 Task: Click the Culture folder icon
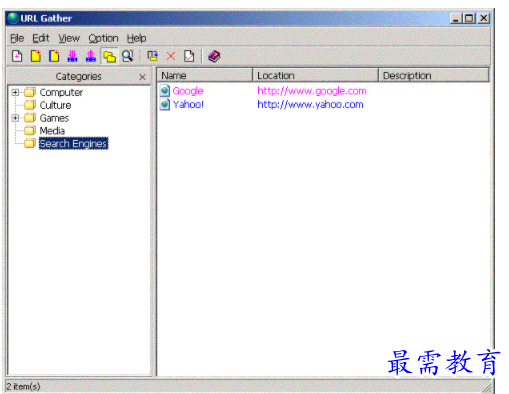30,105
